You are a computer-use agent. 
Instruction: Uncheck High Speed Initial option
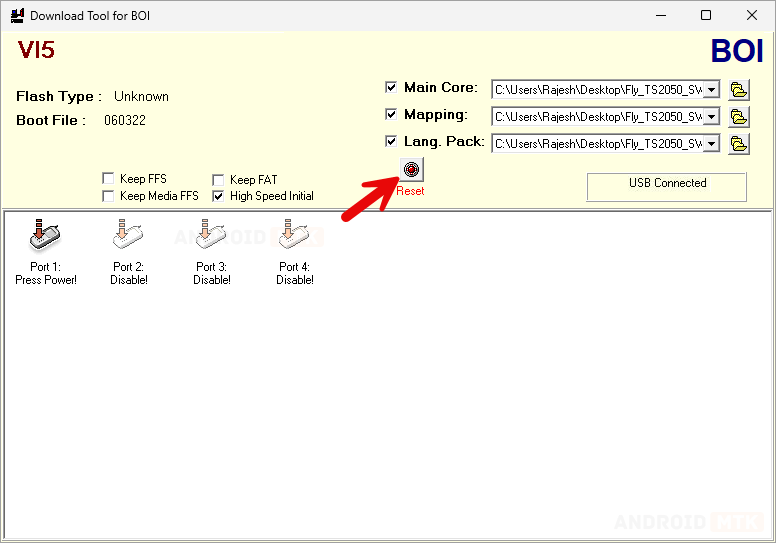[x=218, y=196]
